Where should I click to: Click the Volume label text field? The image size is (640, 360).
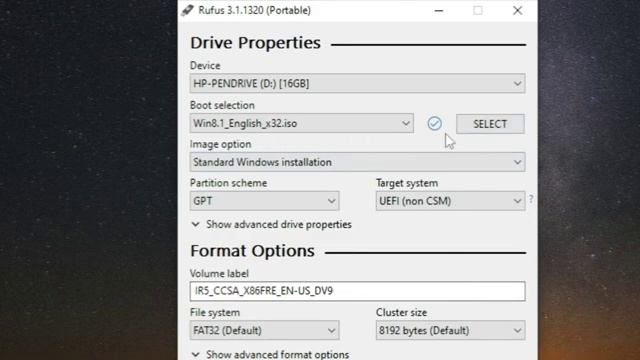click(x=357, y=291)
